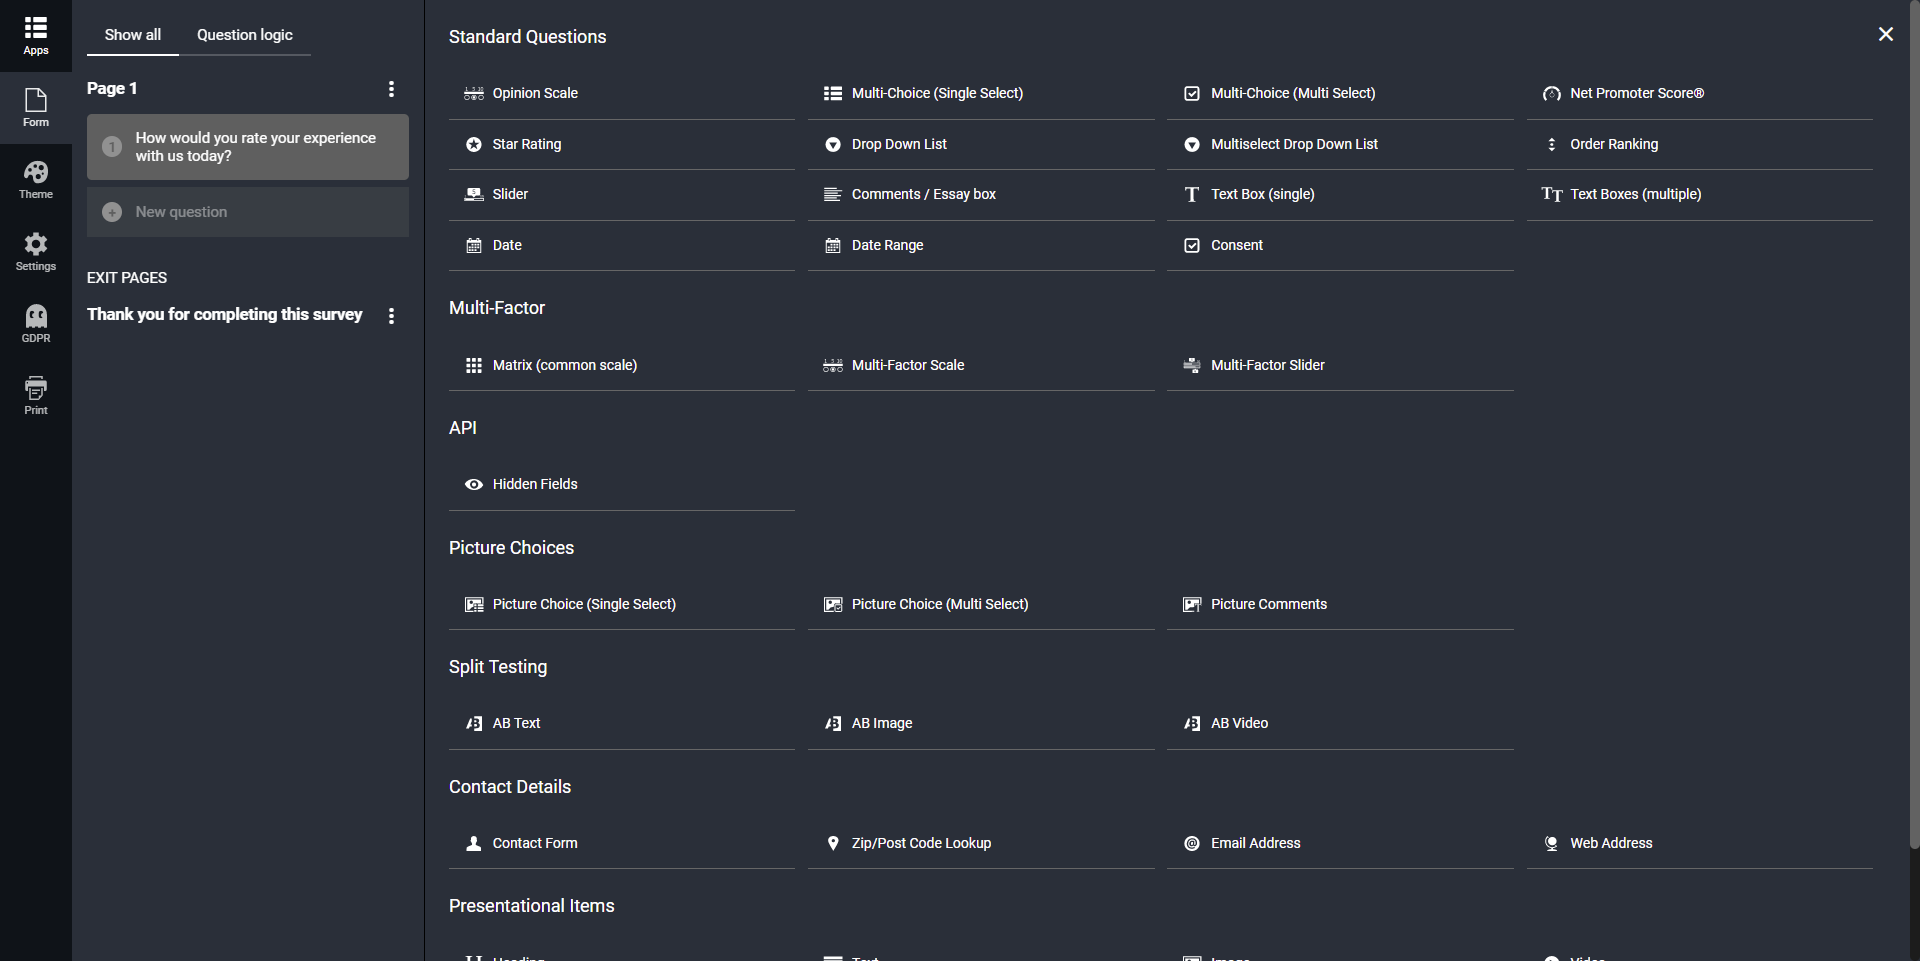
Task: Choose the Picture Choice (Single Select) type
Action: 622,604
